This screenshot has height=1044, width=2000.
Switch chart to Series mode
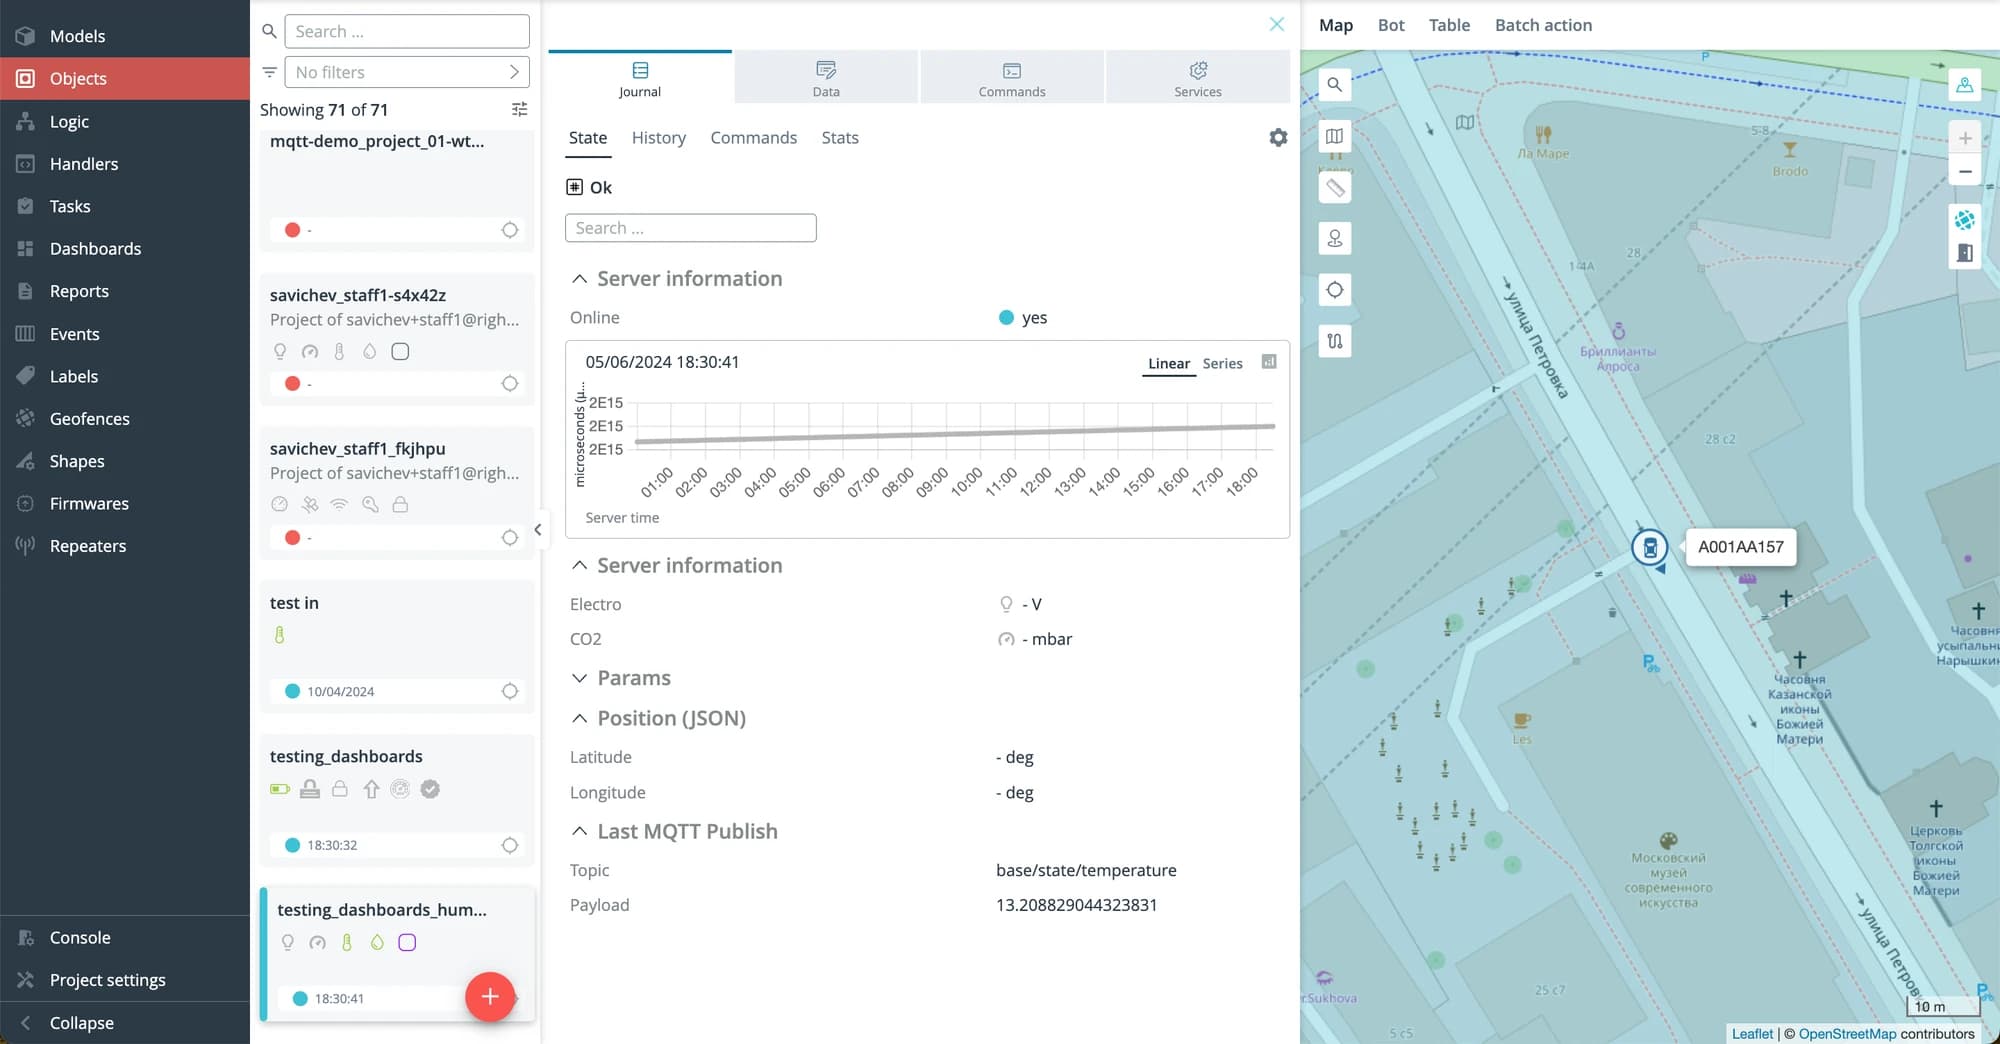(1222, 364)
